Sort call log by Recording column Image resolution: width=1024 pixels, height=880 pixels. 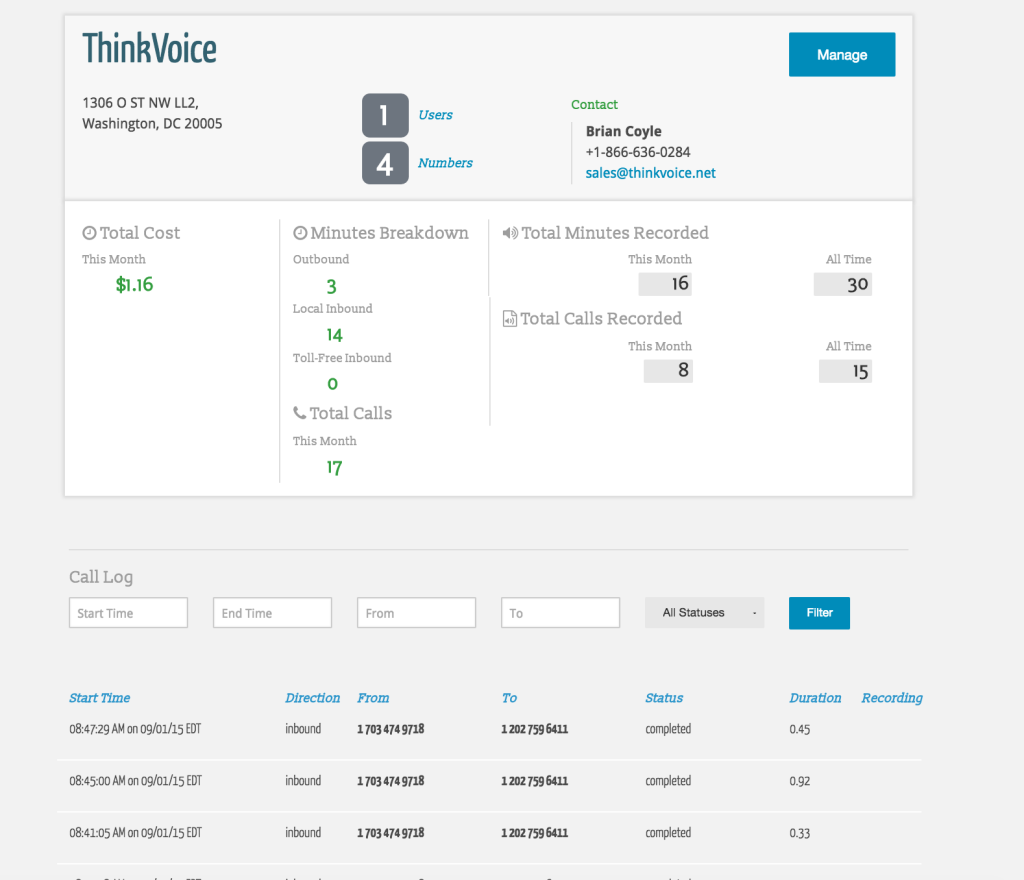tap(892, 698)
